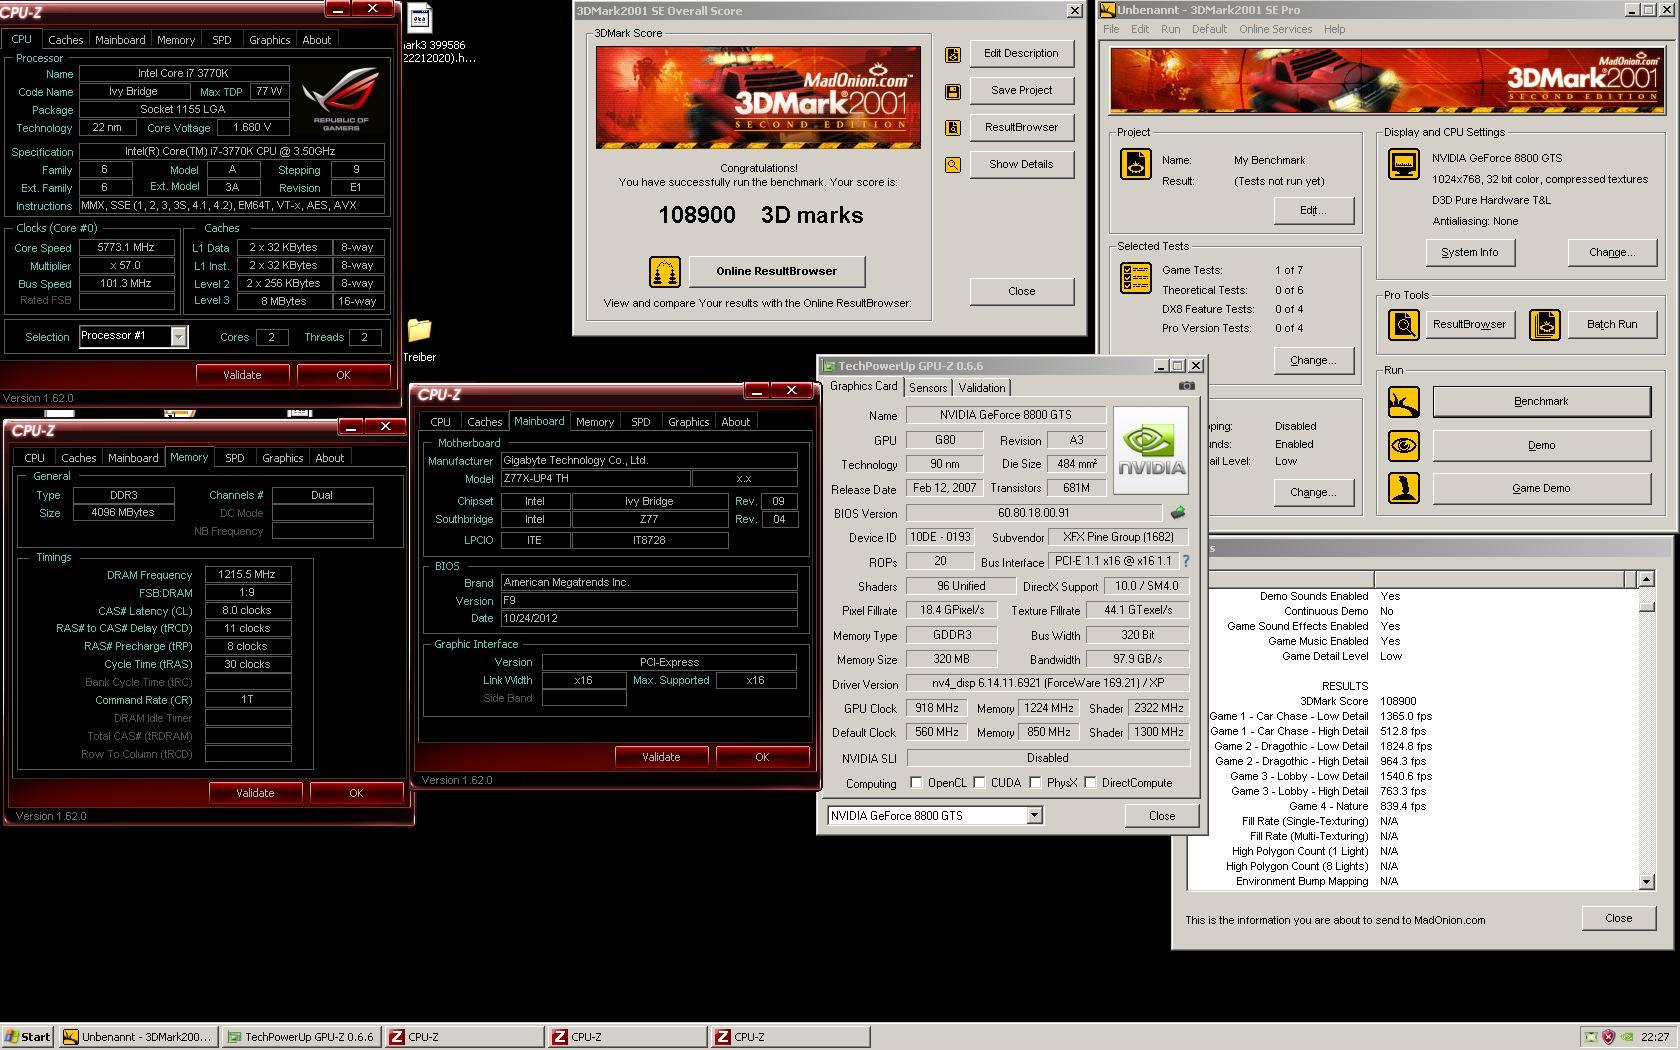Click the BIOS Version field in GPU-Z
This screenshot has height=1050, width=1680.
[x=1034, y=513]
